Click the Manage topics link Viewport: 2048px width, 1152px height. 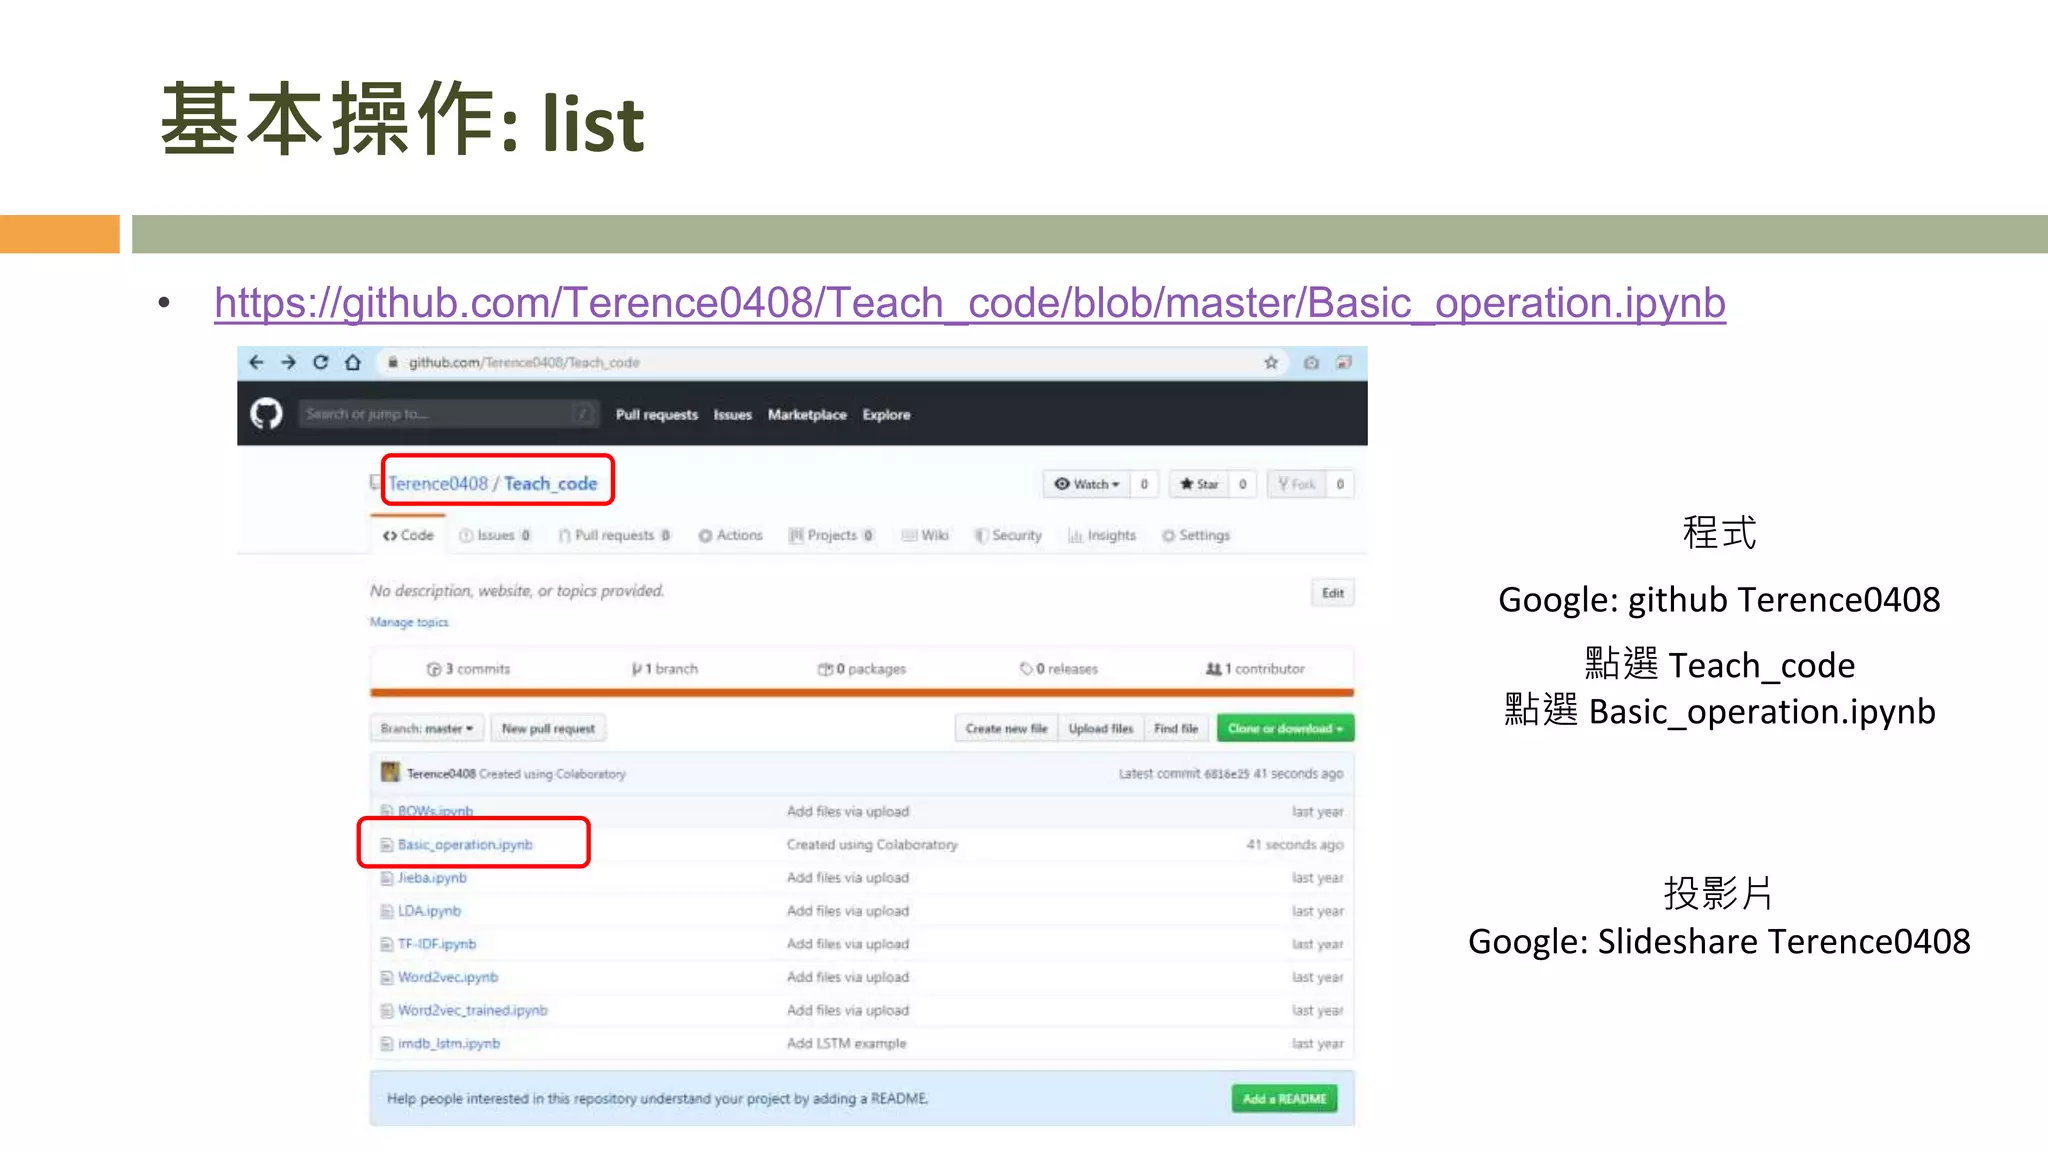point(409,622)
